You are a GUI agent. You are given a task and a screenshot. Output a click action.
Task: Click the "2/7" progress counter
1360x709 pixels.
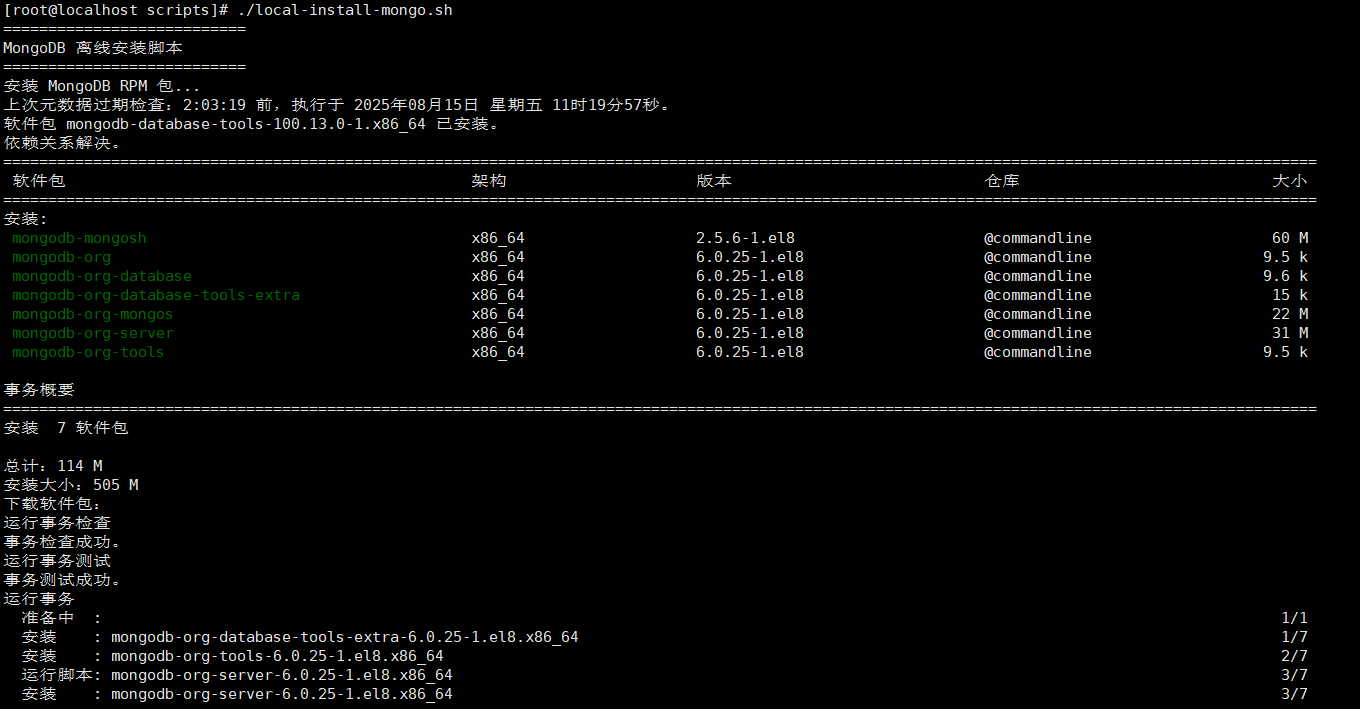(1294, 656)
